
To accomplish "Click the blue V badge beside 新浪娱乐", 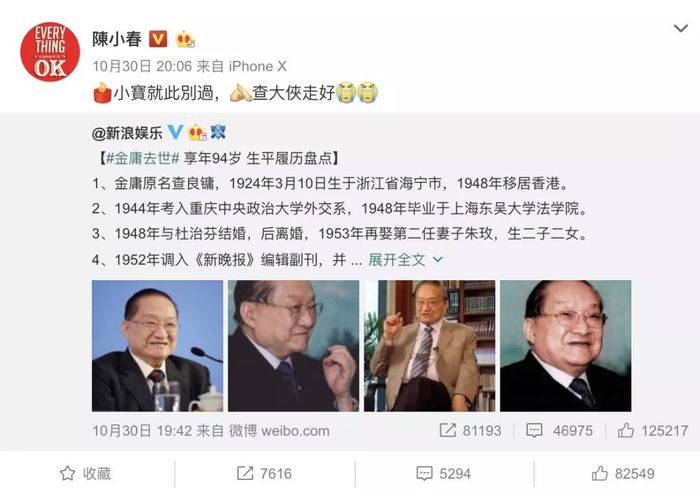I will pos(175,132).
